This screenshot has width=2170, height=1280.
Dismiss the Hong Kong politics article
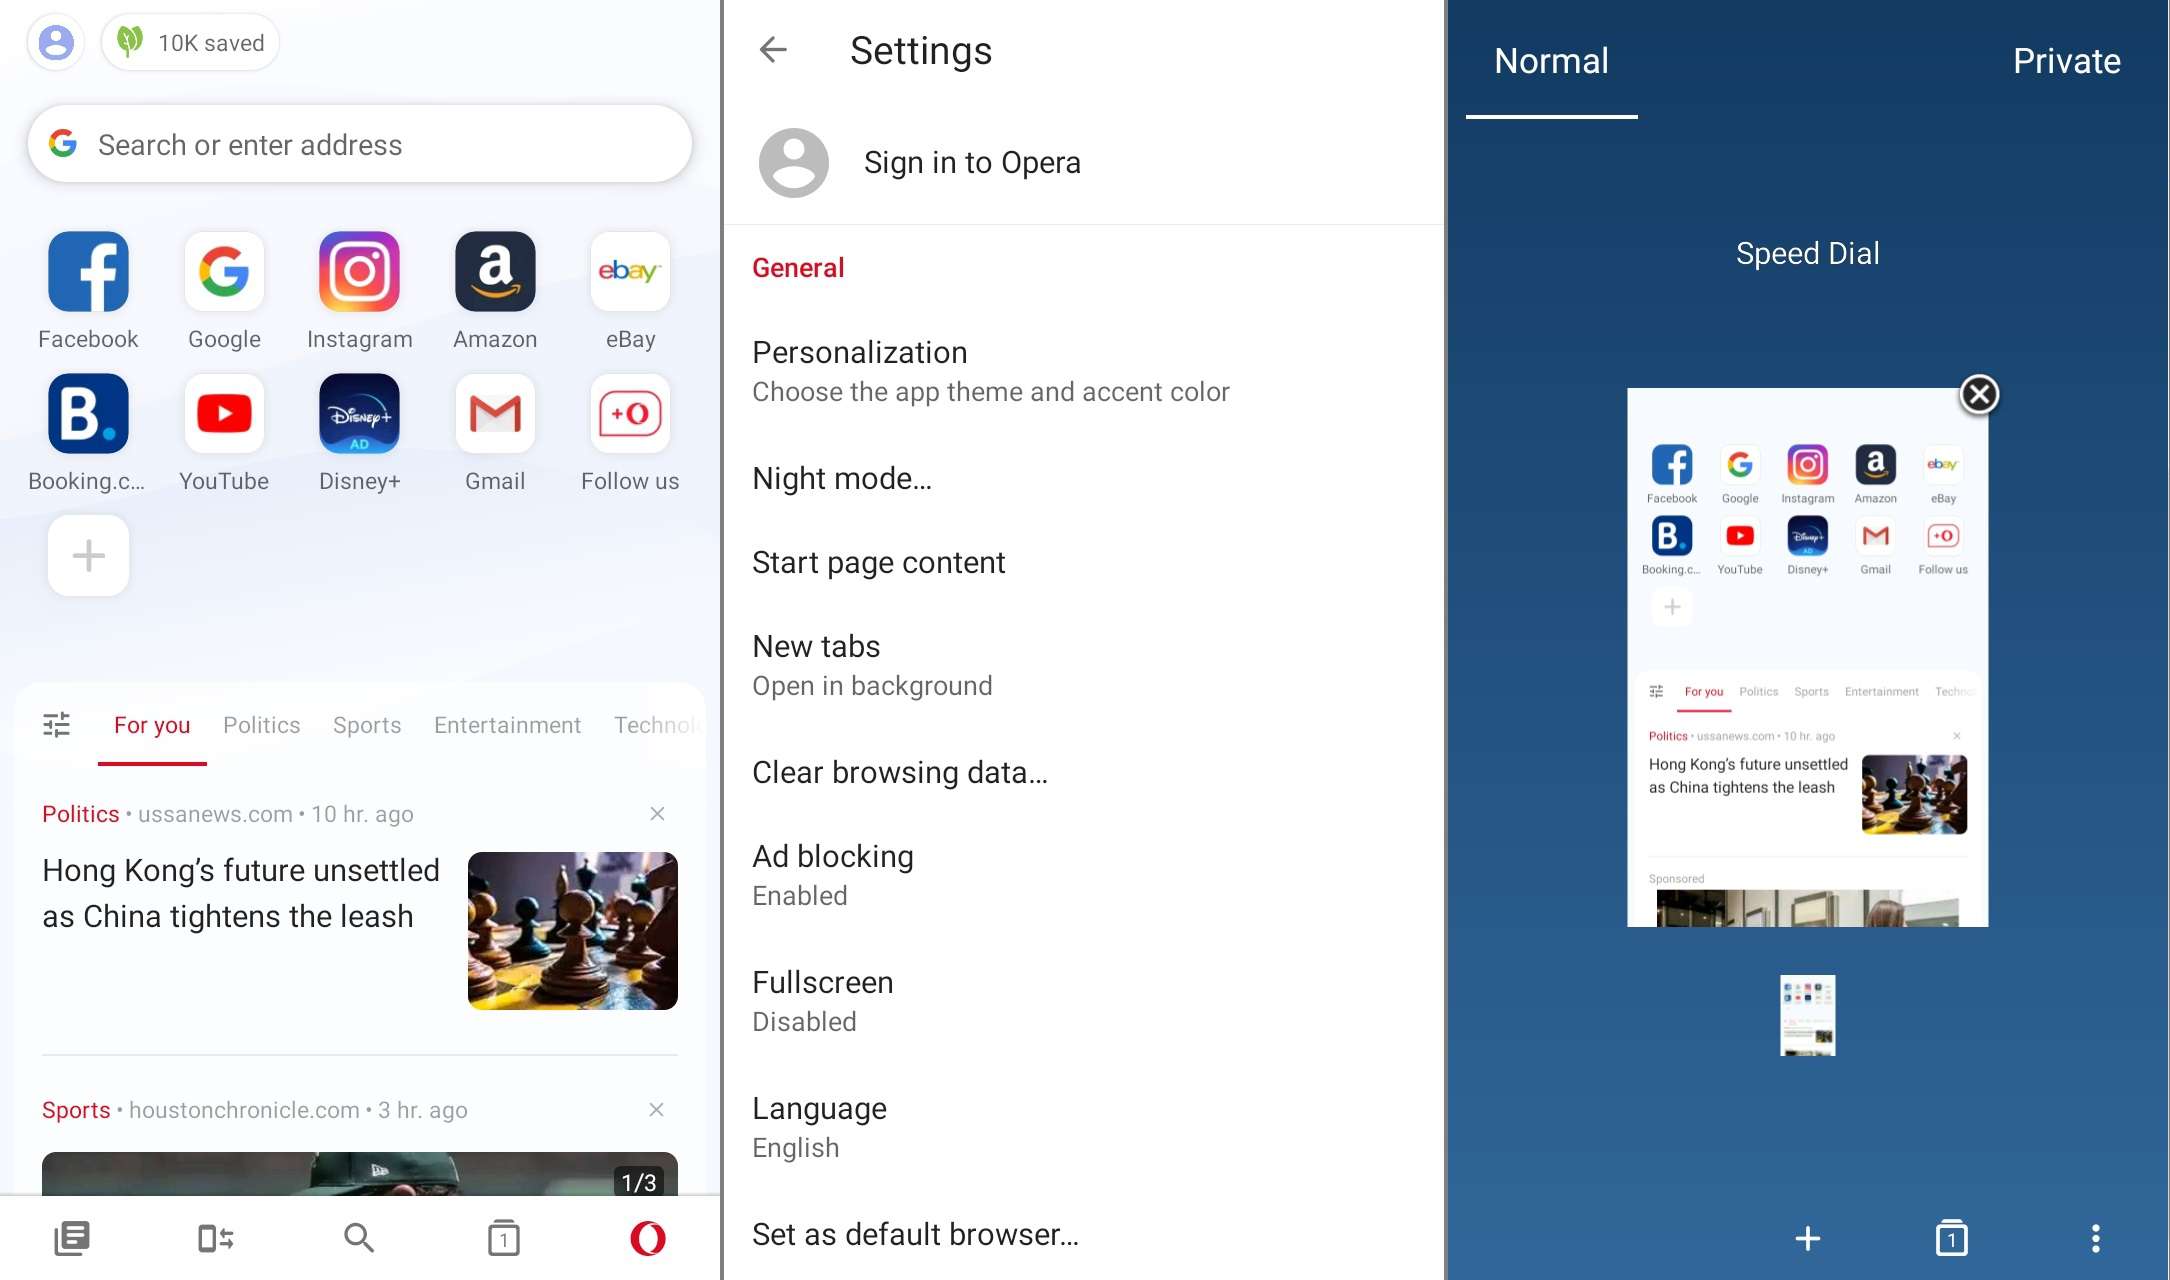click(x=657, y=813)
